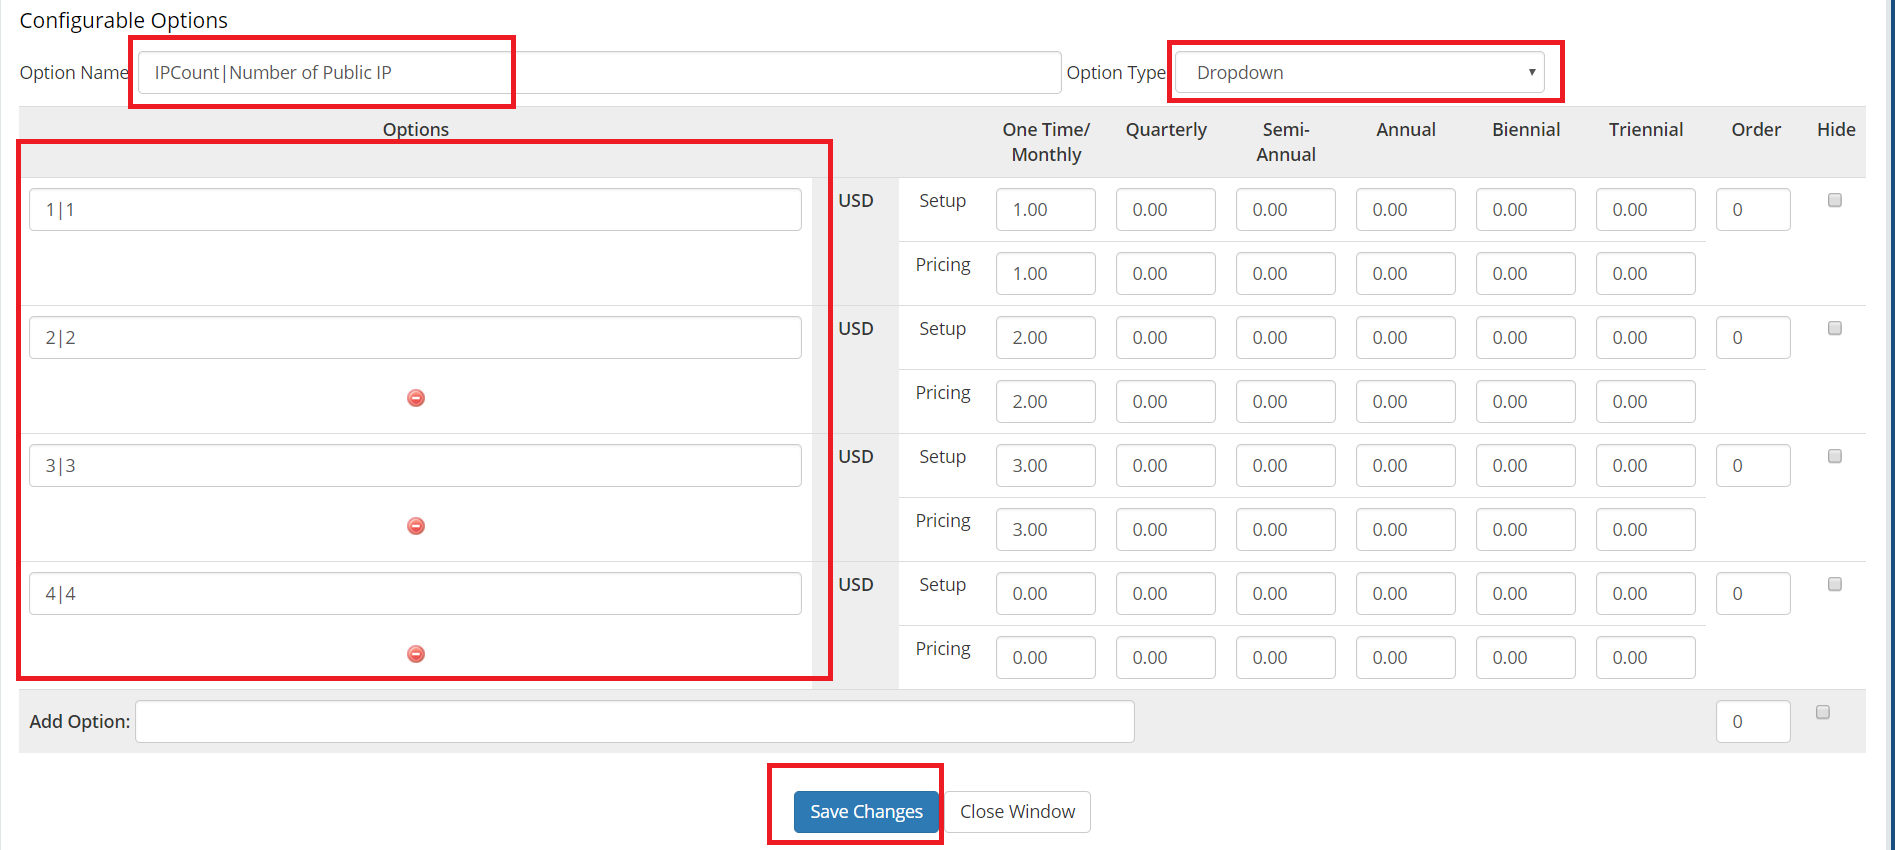Screen dimensions: 1895x850
Task: Edit 3|3 Setup Triennial field
Action: pyautogui.click(x=1646, y=466)
